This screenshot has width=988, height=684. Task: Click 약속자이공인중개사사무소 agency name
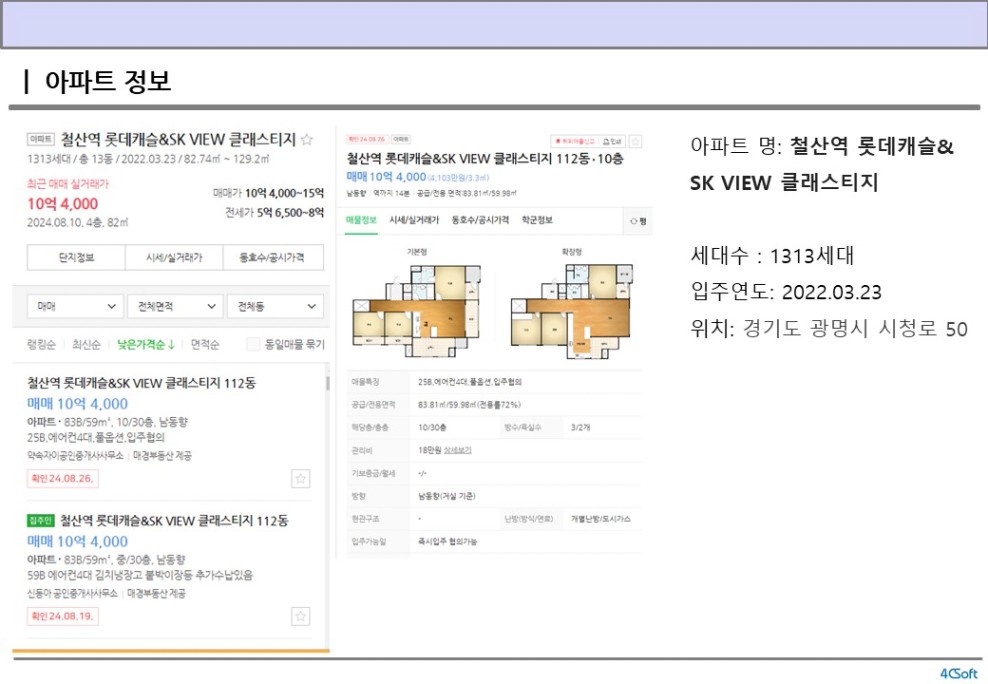pyautogui.click(x=75, y=455)
